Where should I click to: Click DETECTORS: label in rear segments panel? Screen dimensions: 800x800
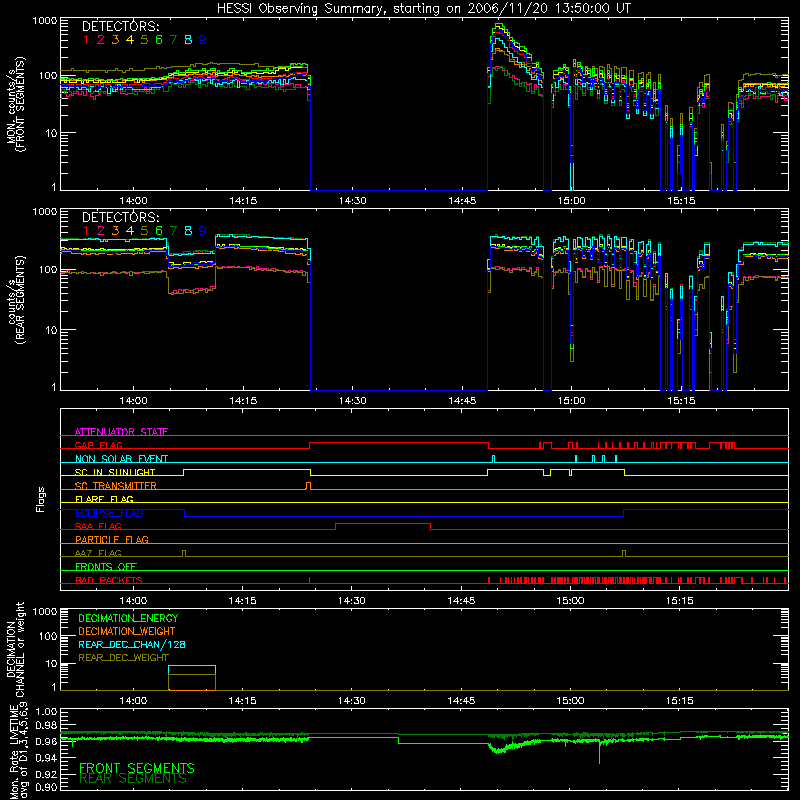(120, 217)
